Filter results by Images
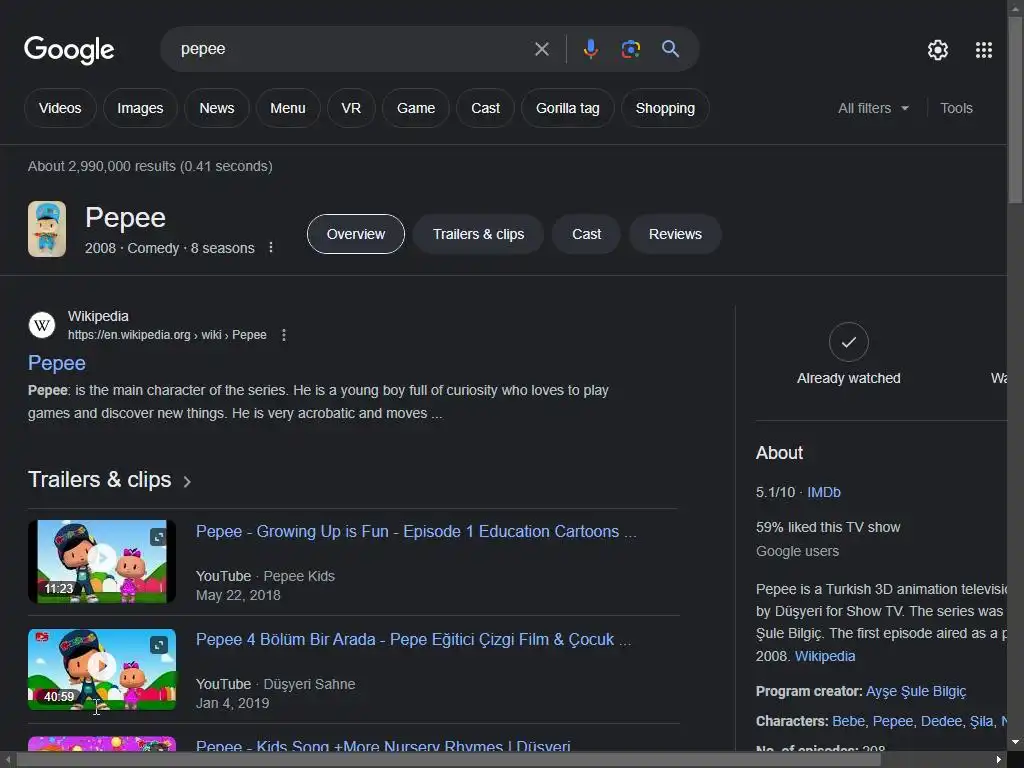This screenshot has width=1024, height=768. coord(140,108)
